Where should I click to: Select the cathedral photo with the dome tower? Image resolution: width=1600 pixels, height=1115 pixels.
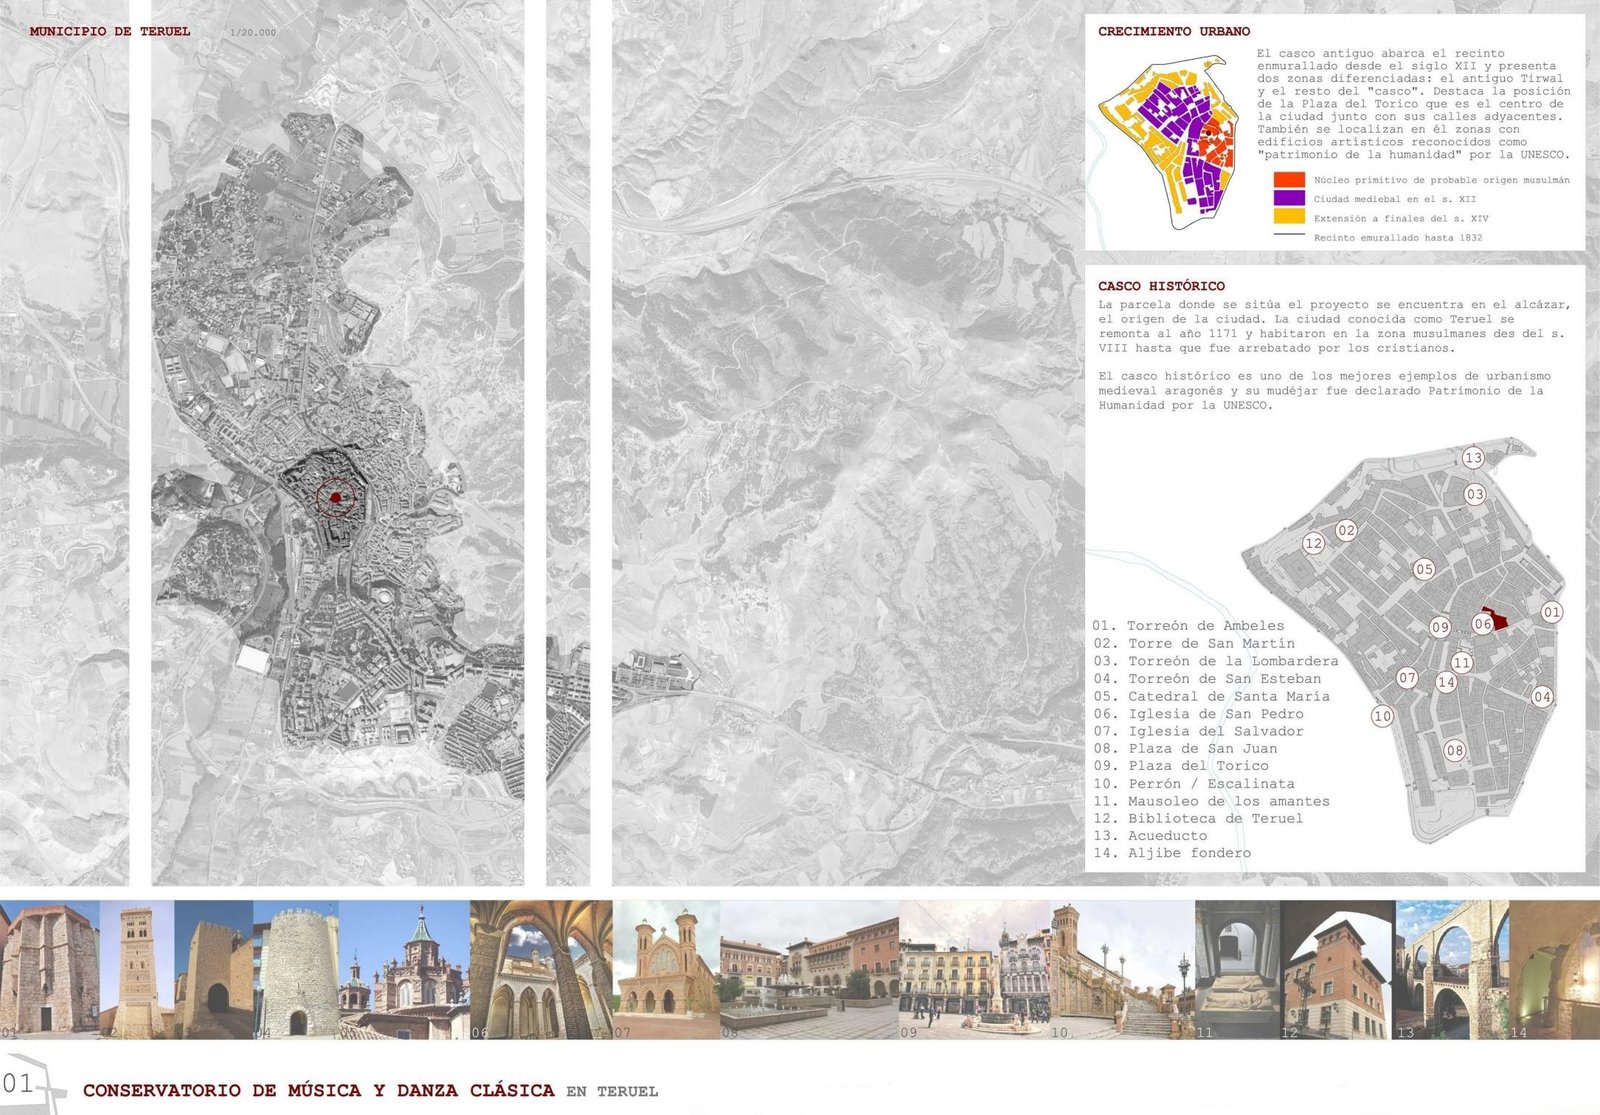(x=404, y=968)
